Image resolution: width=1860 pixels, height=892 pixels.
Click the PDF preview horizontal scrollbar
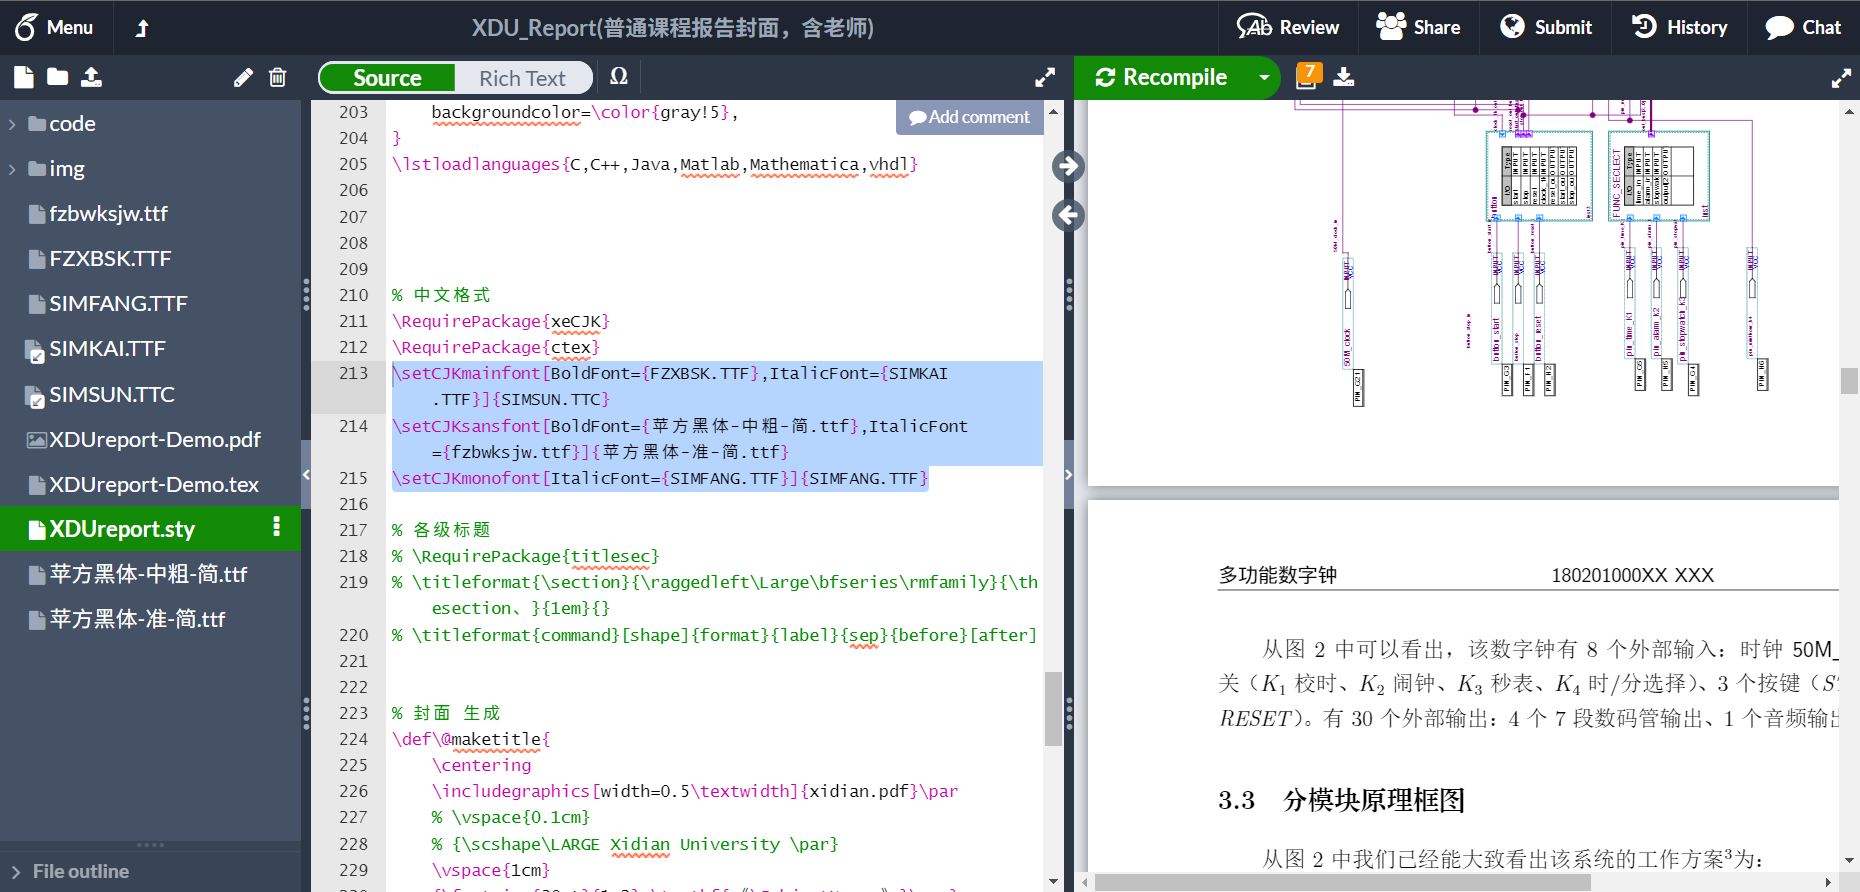tap(1342, 882)
